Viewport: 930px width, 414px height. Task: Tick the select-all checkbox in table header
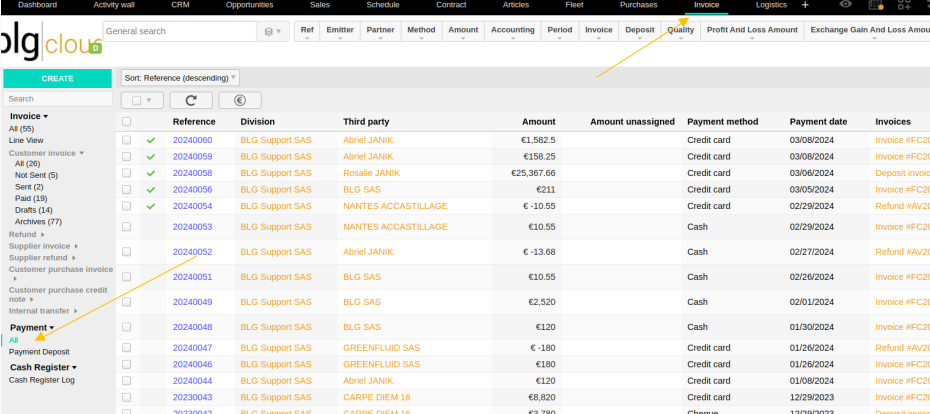click(126, 122)
